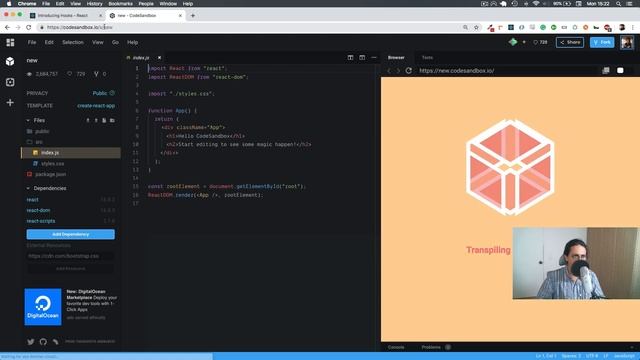
Task: Open the View menu in CodeSandbox
Action: point(98,42)
